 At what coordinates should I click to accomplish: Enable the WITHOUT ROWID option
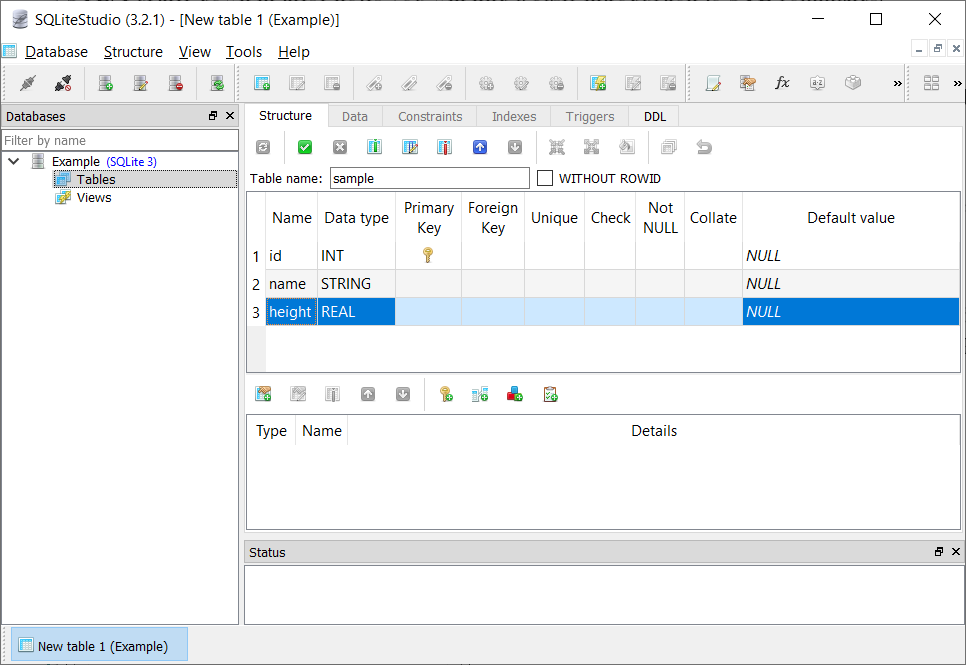pos(545,178)
